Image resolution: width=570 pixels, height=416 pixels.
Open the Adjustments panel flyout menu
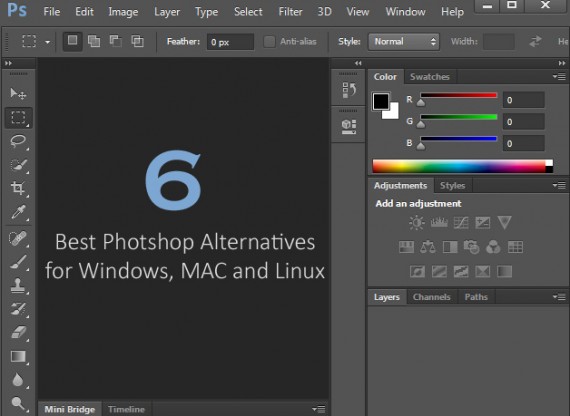point(559,186)
